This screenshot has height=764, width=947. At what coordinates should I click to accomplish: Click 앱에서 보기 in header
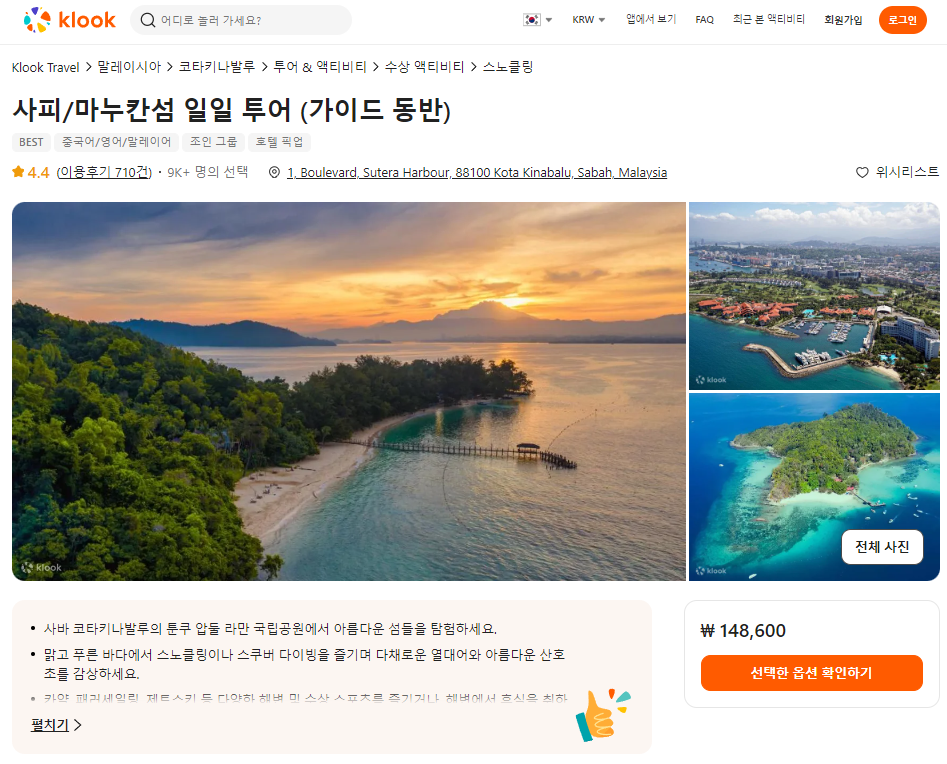tap(651, 19)
